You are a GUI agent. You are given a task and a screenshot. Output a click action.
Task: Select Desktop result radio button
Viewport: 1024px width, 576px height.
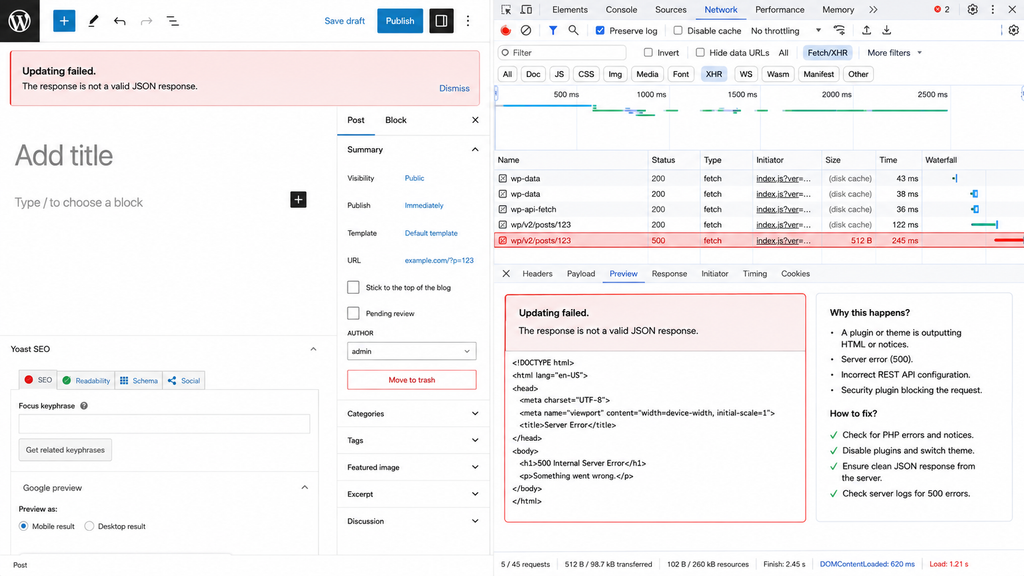89,526
